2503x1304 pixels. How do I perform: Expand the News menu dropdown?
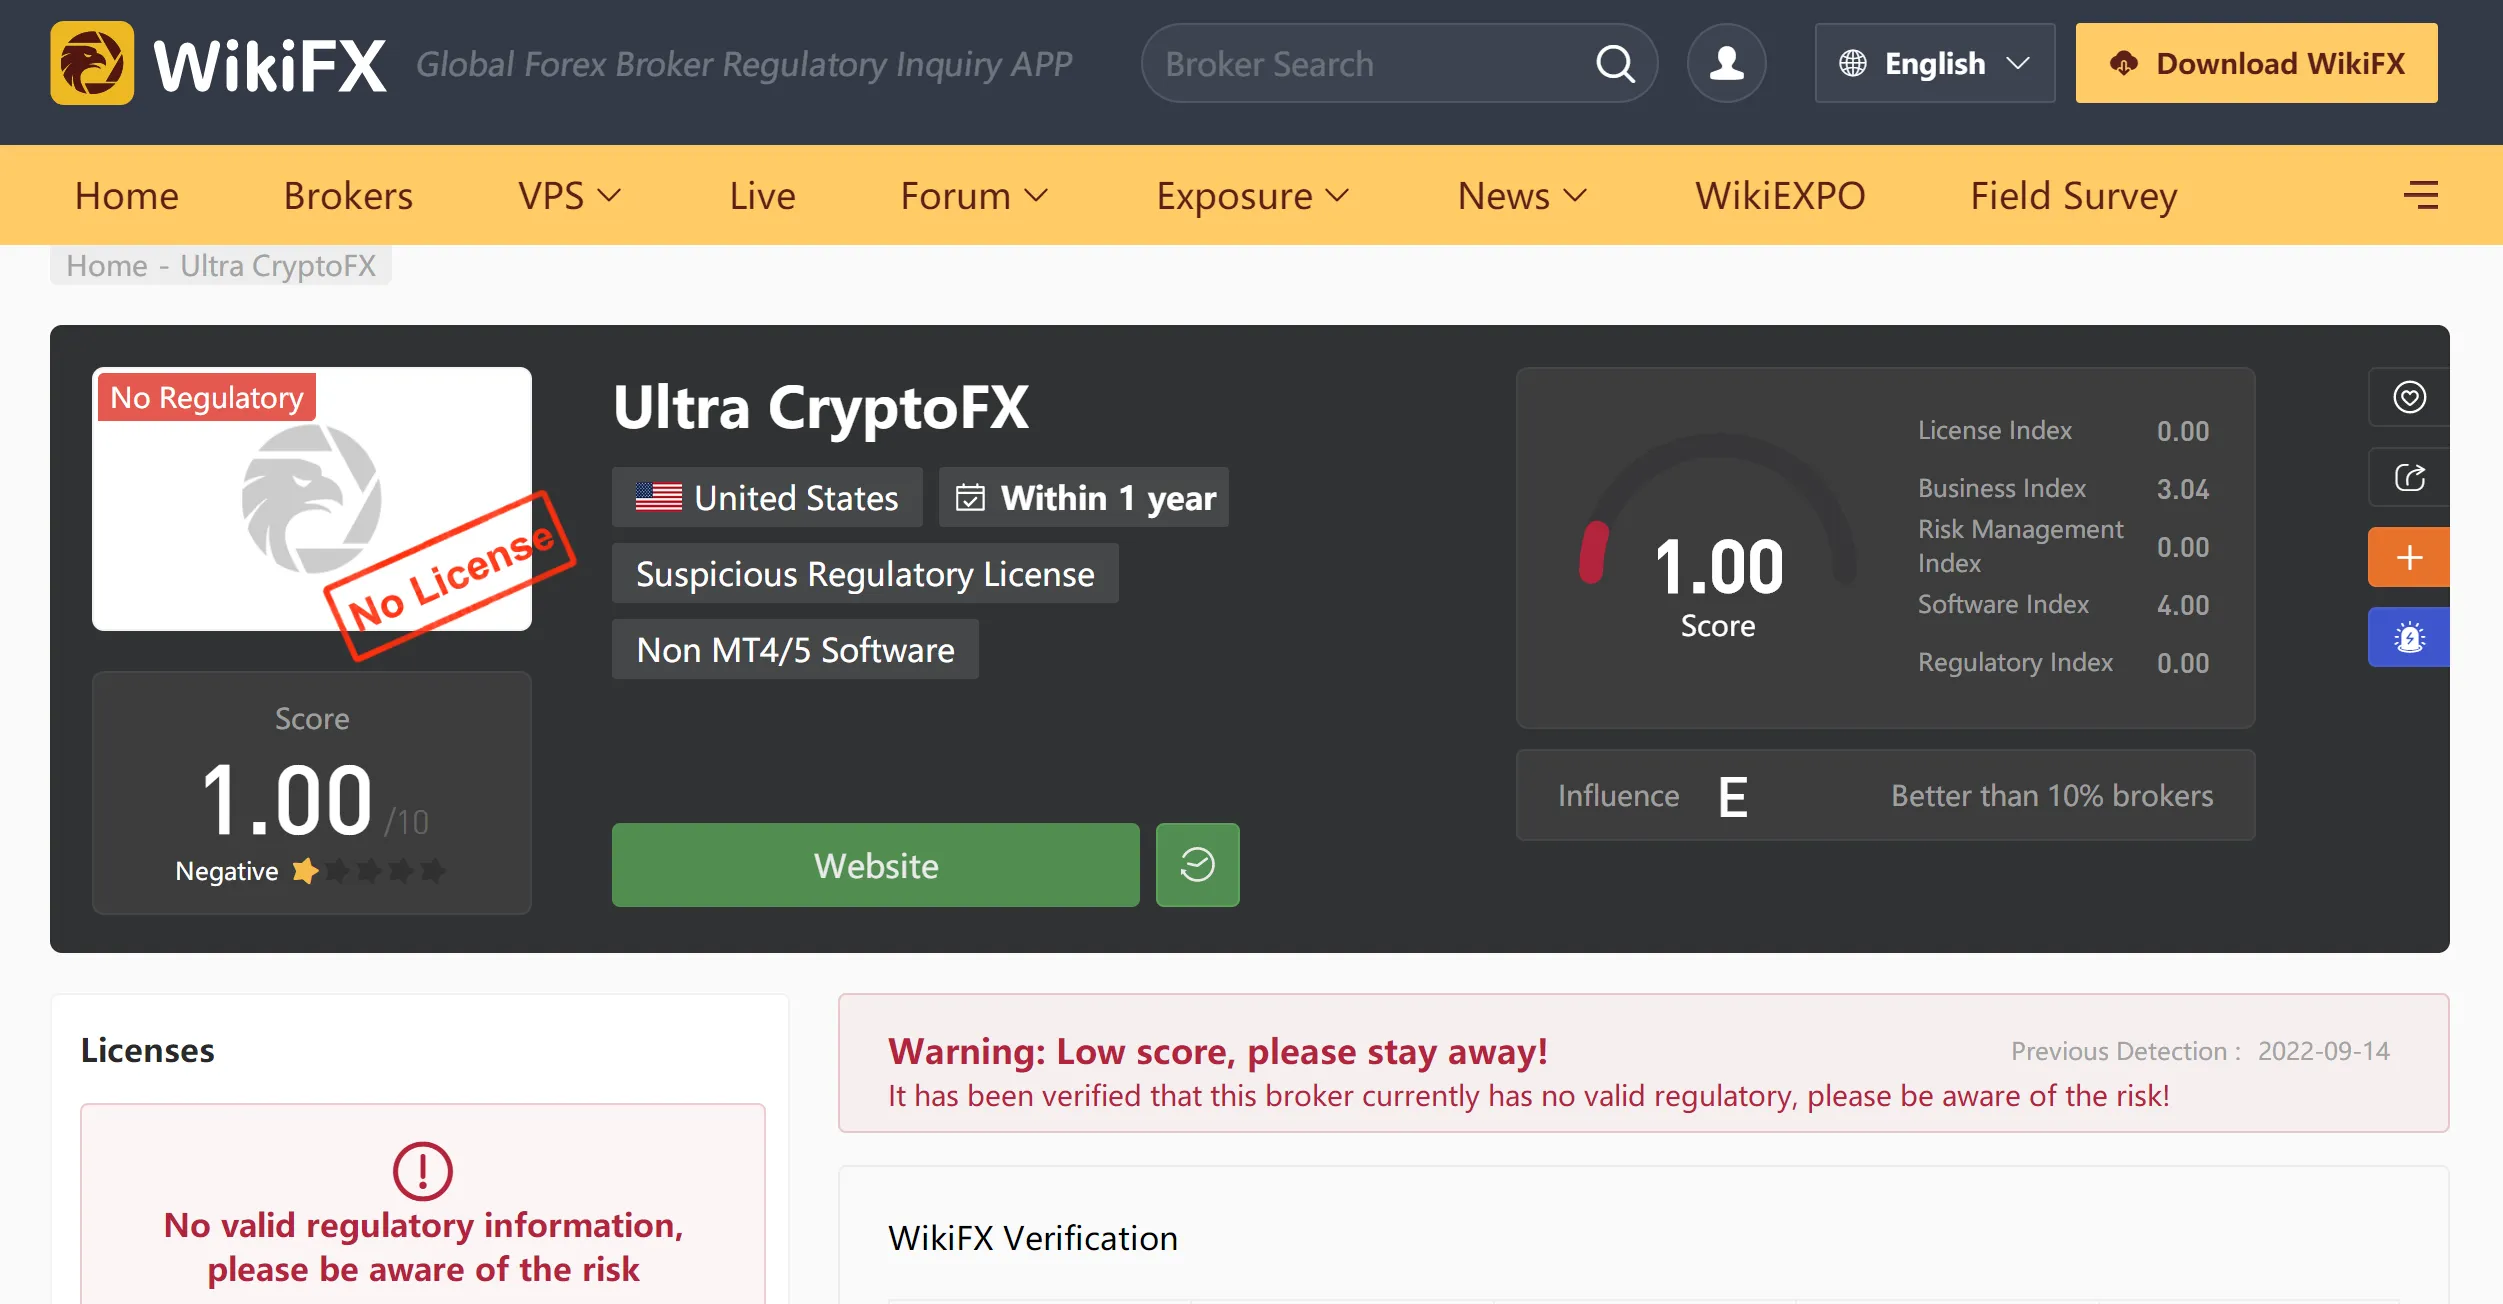pyautogui.click(x=1523, y=196)
